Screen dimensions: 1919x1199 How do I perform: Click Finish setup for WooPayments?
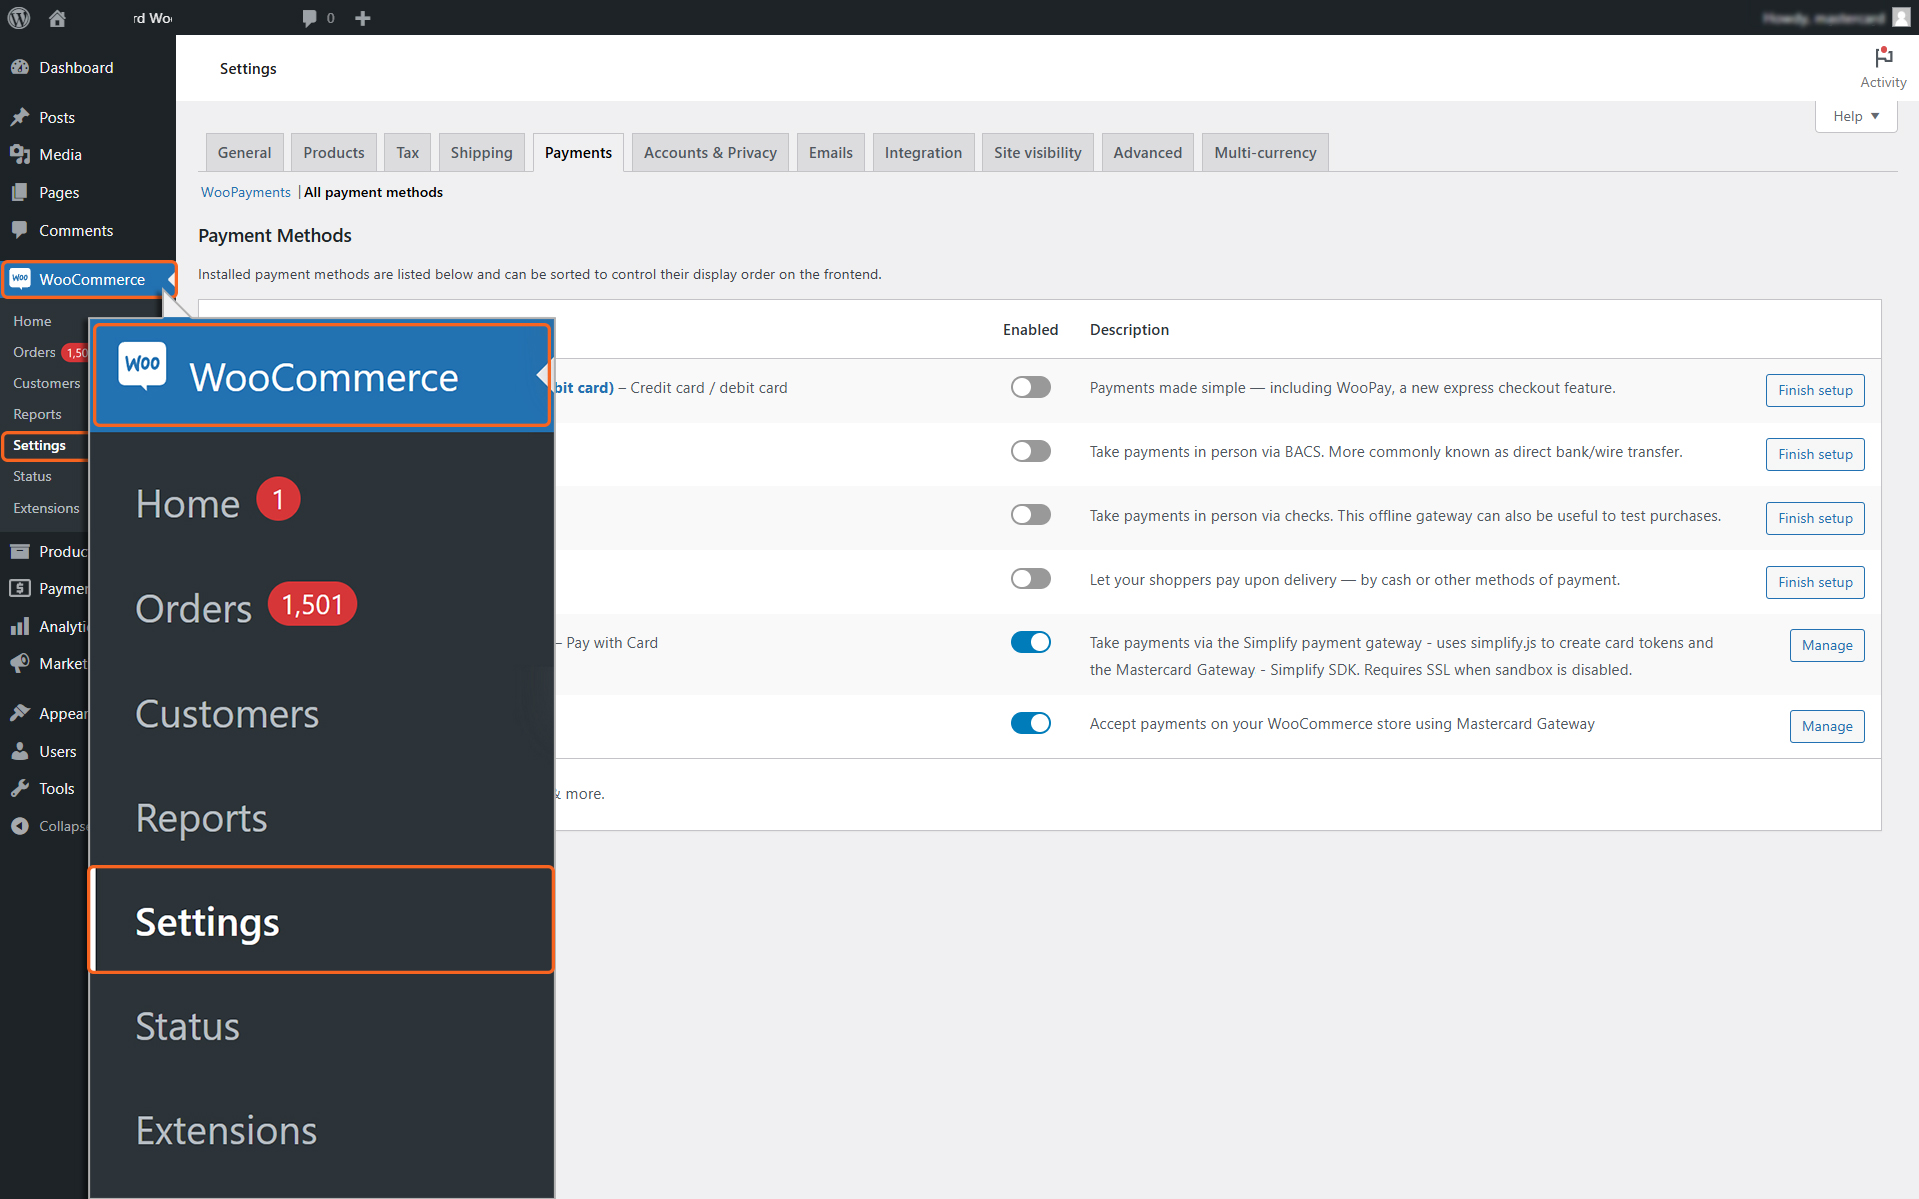[1815, 390]
